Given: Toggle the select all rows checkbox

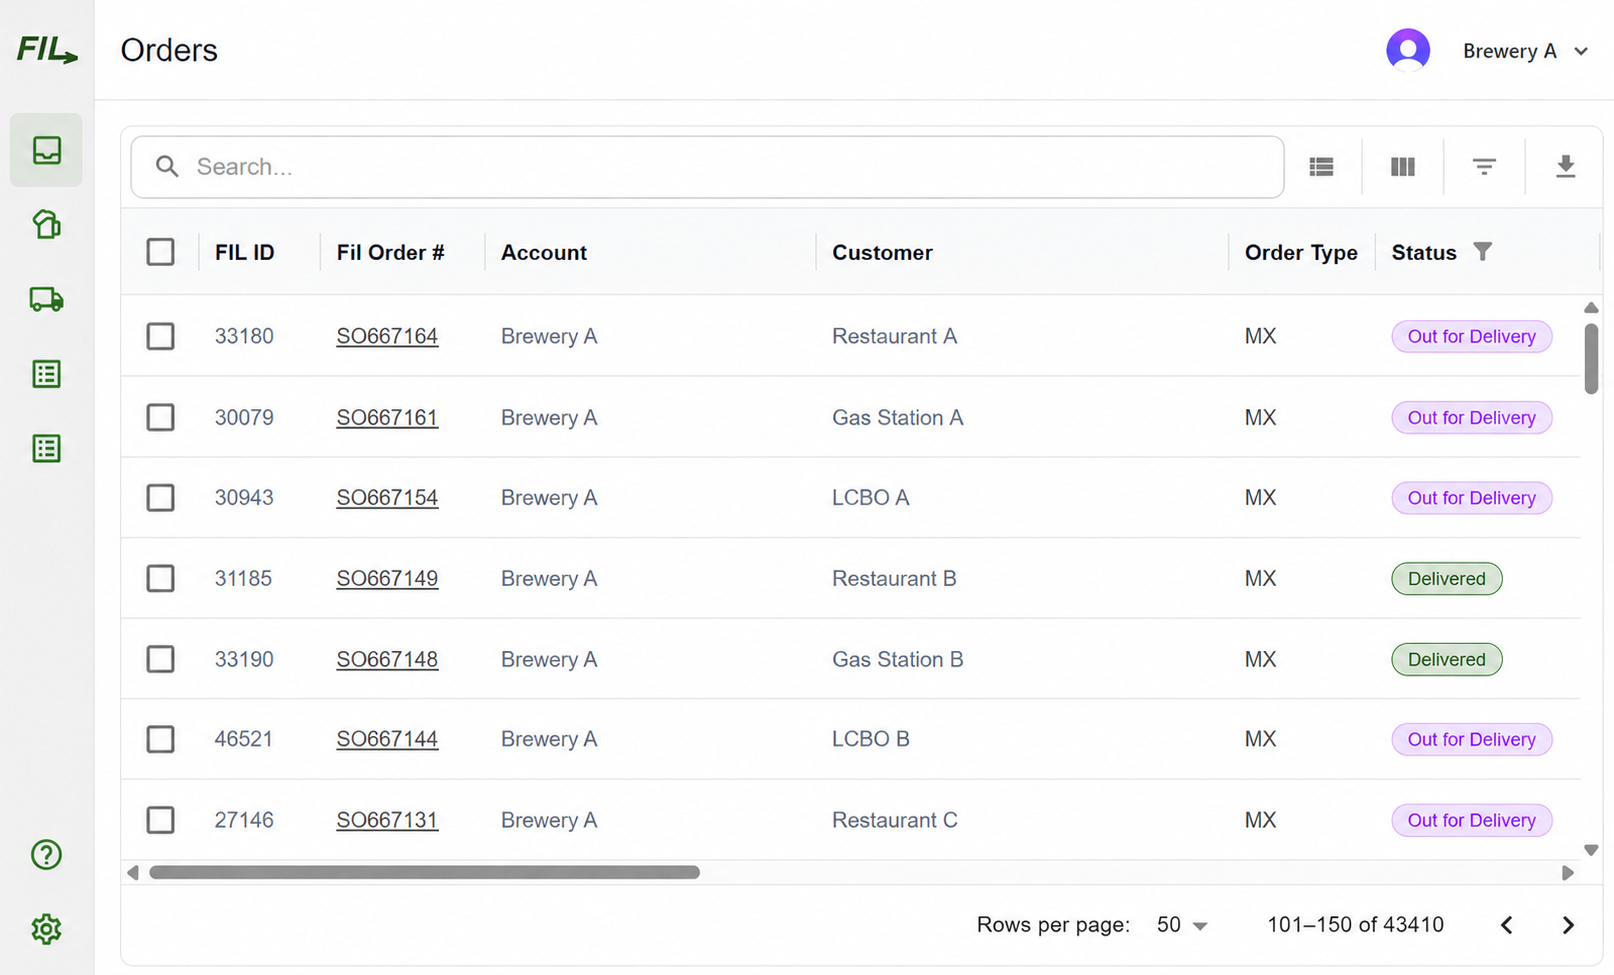Looking at the screenshot, I should pos(160,252).
